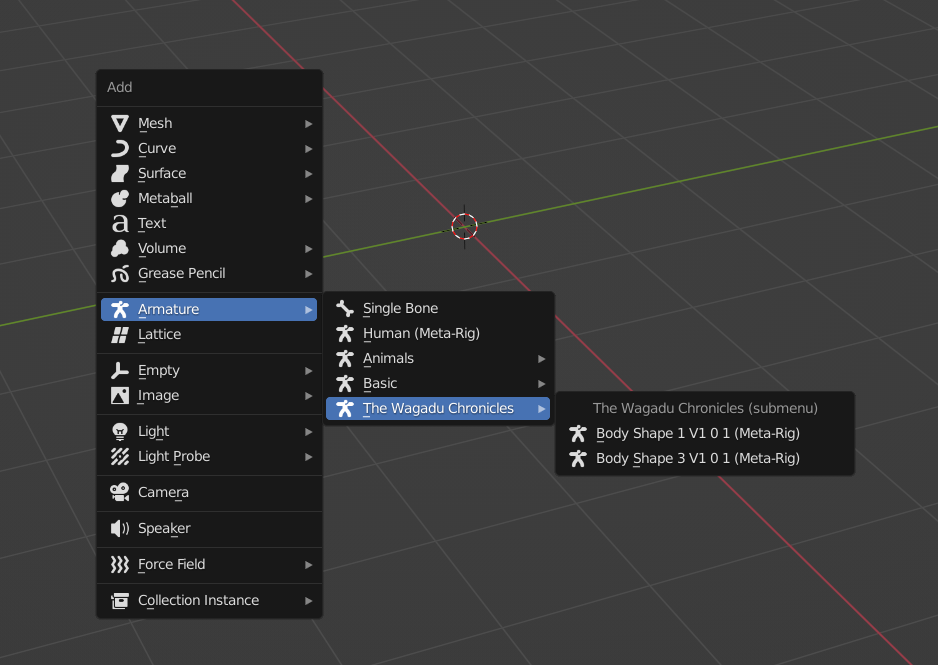Click the Basic armature icon
The image size is (938, 665).
tap(345, 384)
